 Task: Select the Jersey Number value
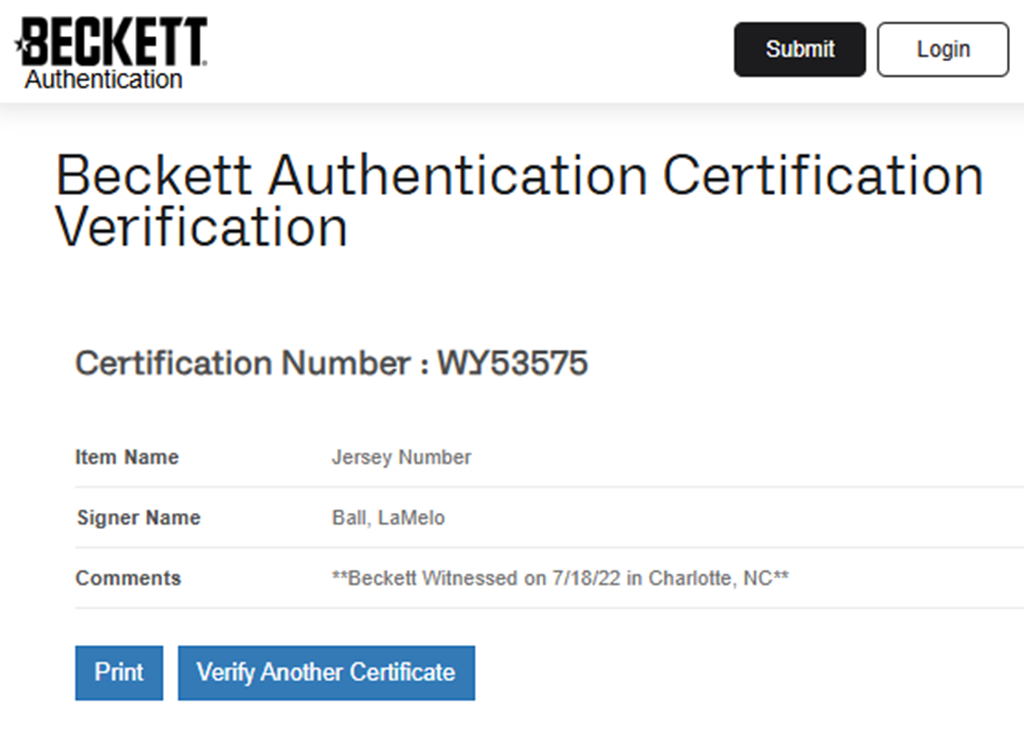401,457
